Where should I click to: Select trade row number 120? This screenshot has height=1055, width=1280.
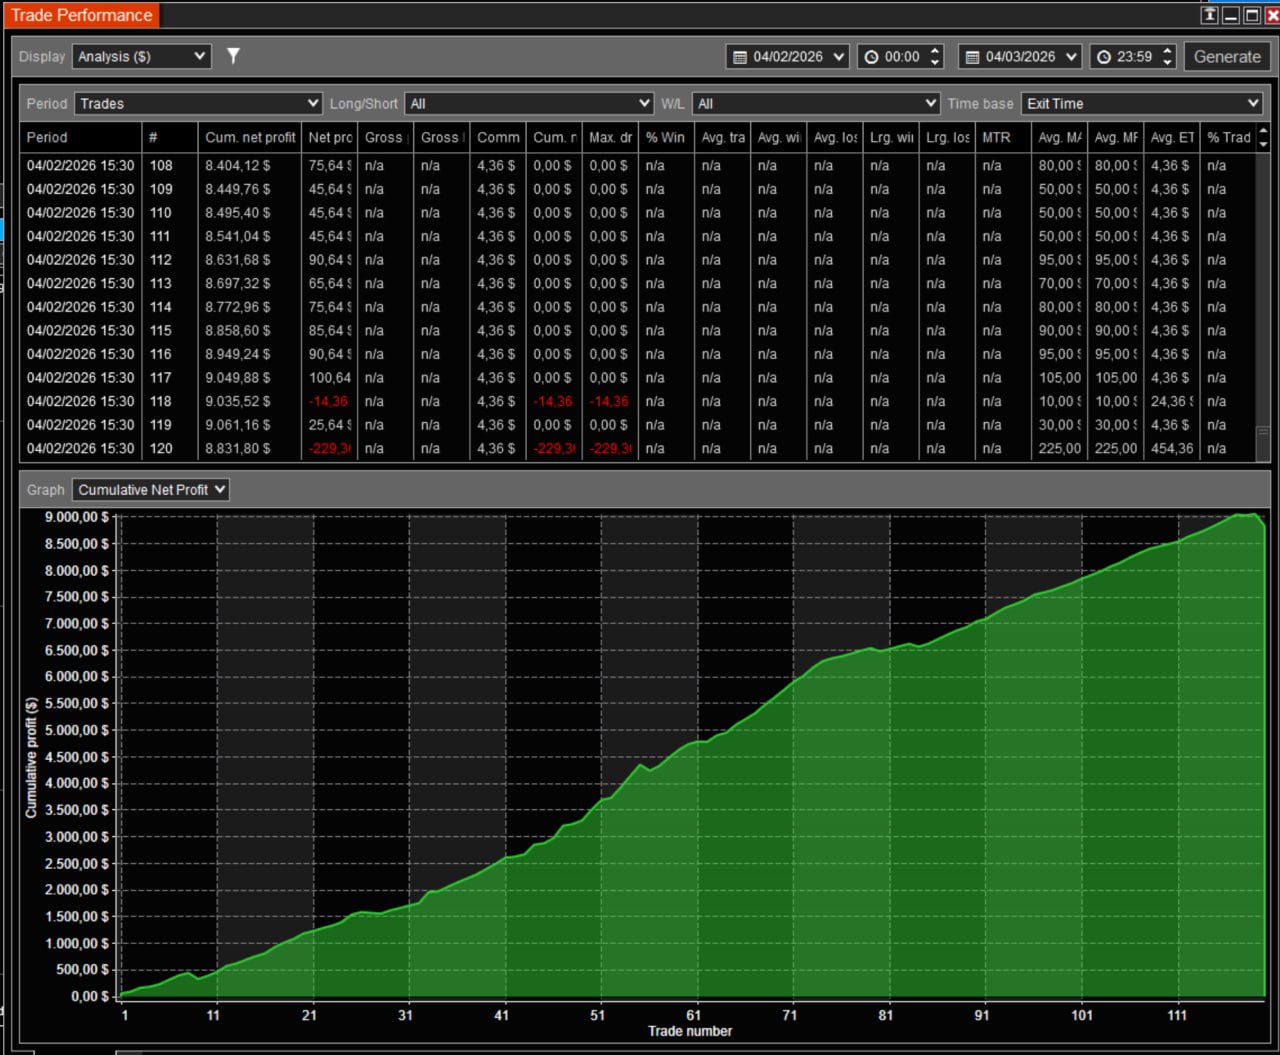coord(160,448)
